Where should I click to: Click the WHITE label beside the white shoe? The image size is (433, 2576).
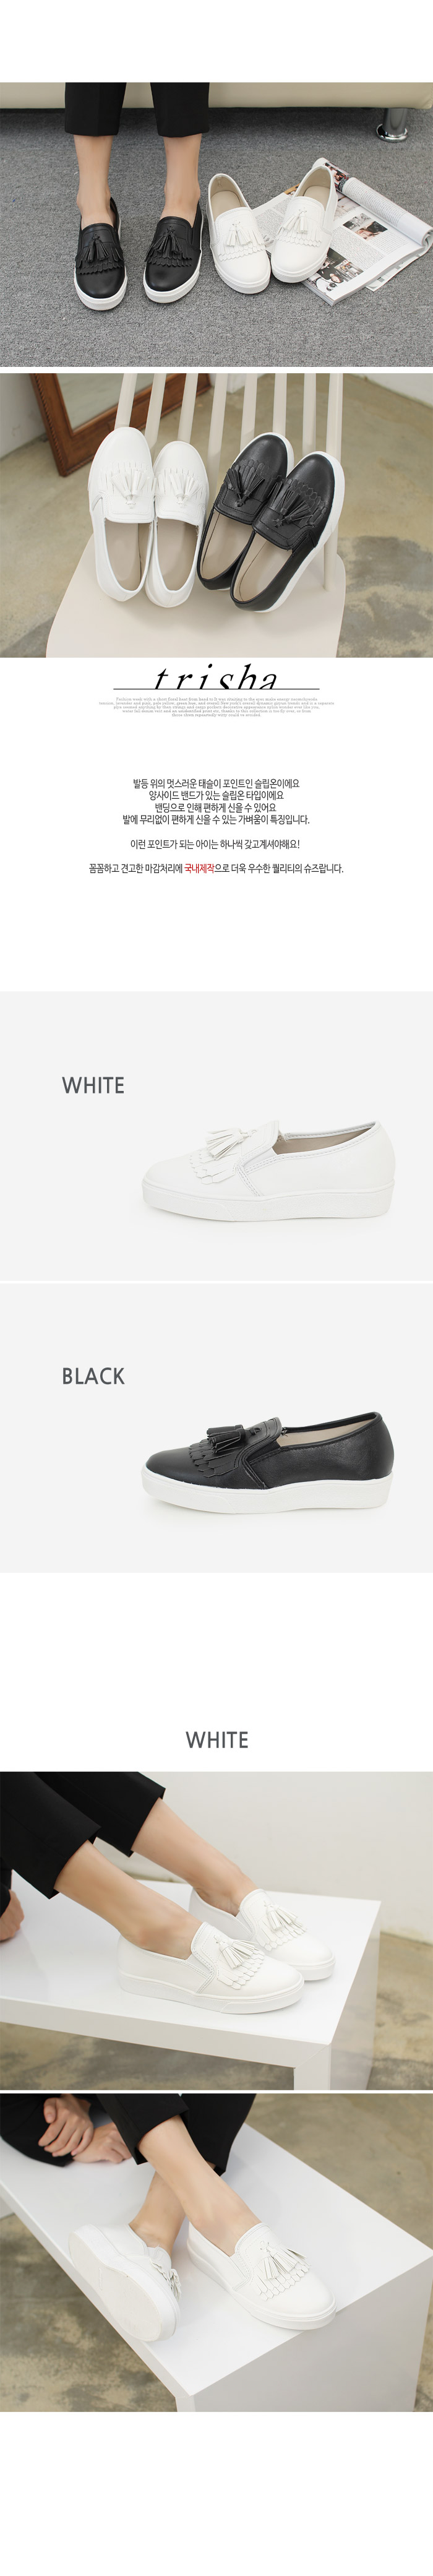93,1085
